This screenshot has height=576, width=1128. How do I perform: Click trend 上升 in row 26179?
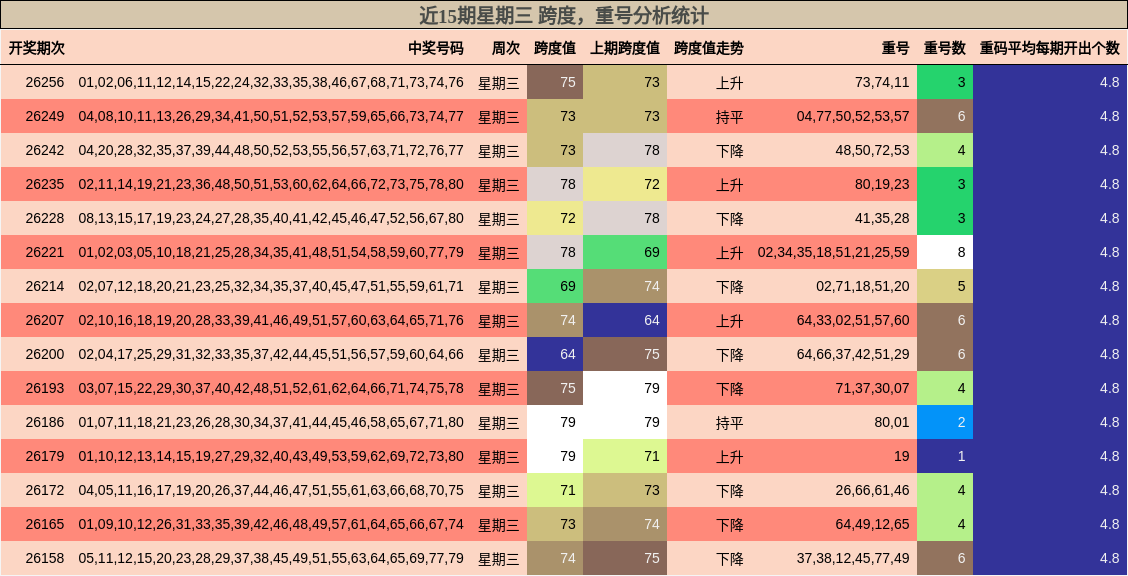[729, 457]
